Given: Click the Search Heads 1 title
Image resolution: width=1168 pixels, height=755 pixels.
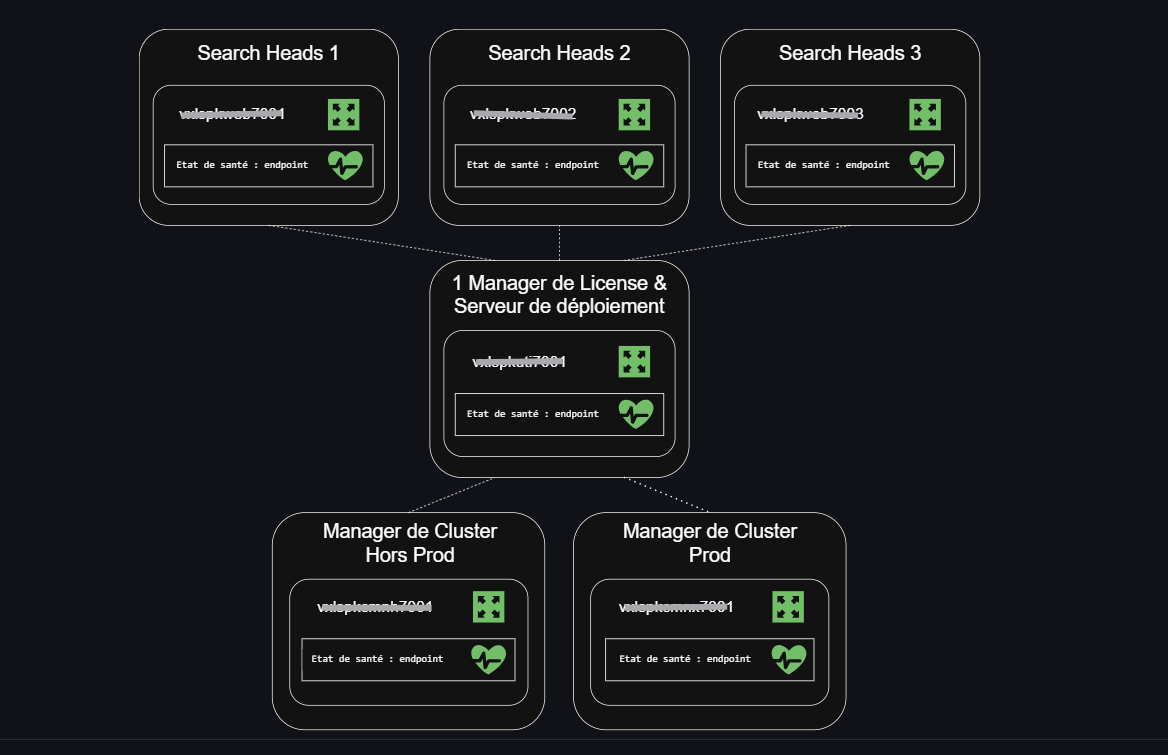Looking at the screenshot, I should 268,53.
